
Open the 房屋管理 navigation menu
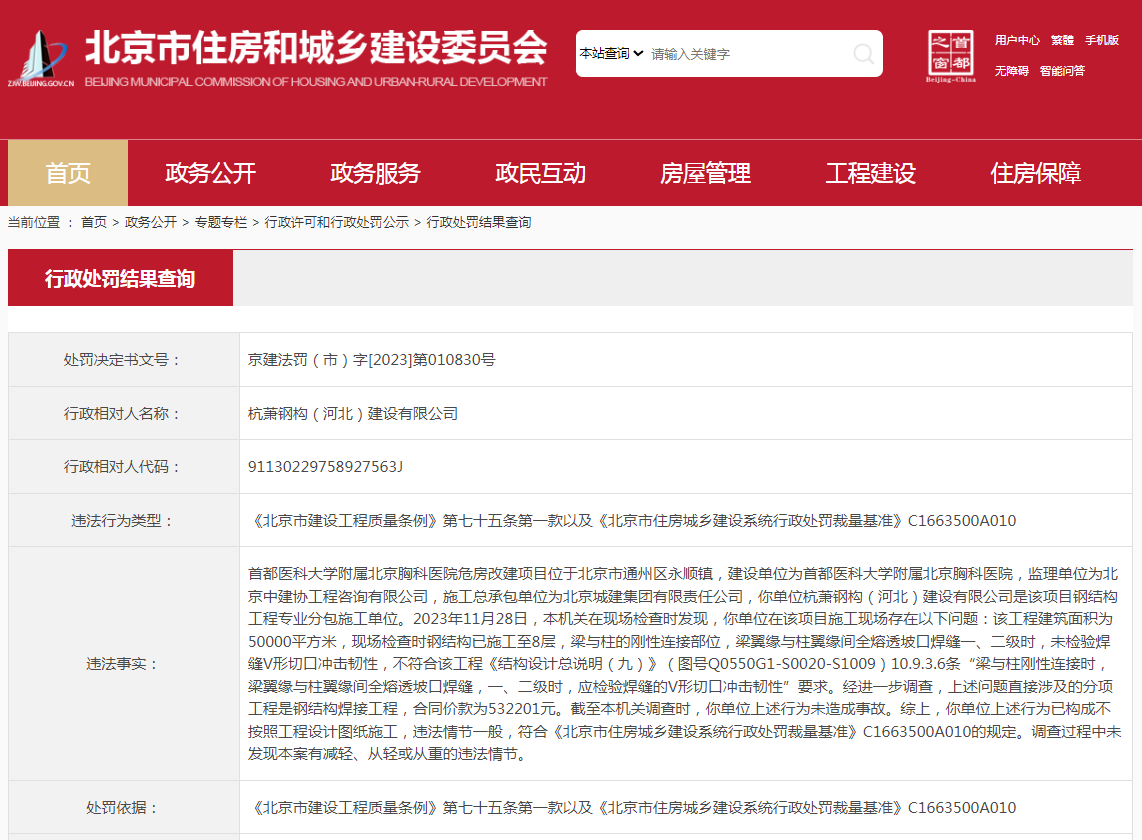(x=705, y=173)
